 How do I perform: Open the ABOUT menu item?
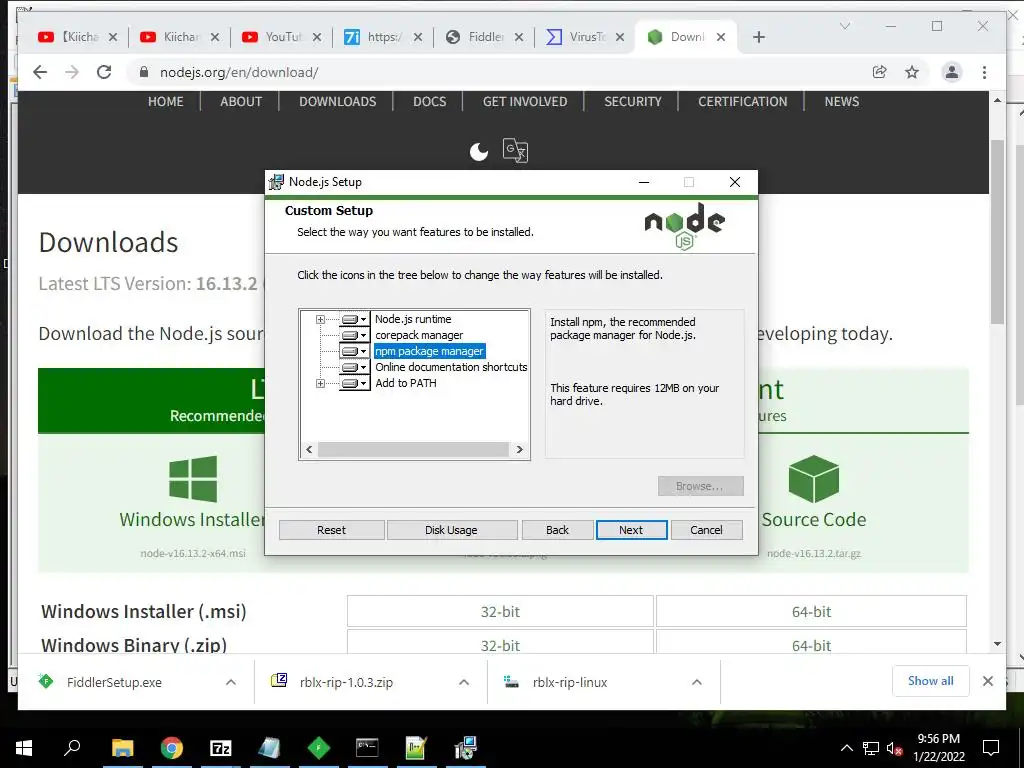tap(241, 102)
